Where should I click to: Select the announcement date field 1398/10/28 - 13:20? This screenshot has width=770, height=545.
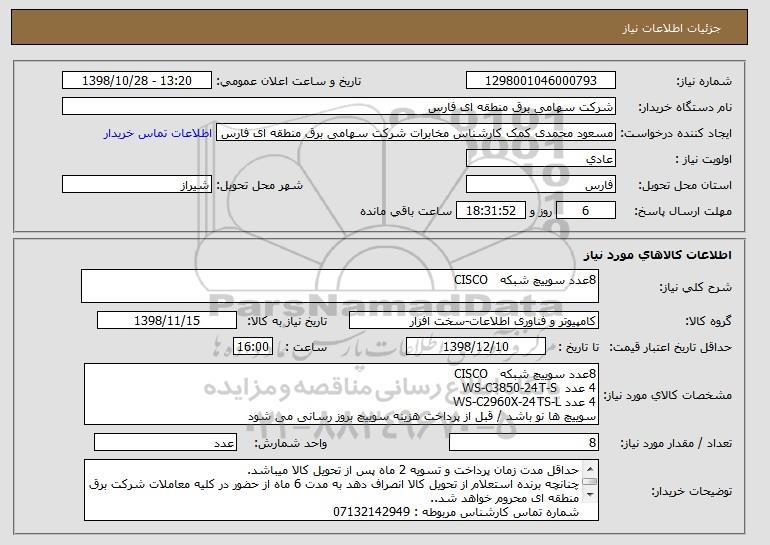tap(137, 81)
